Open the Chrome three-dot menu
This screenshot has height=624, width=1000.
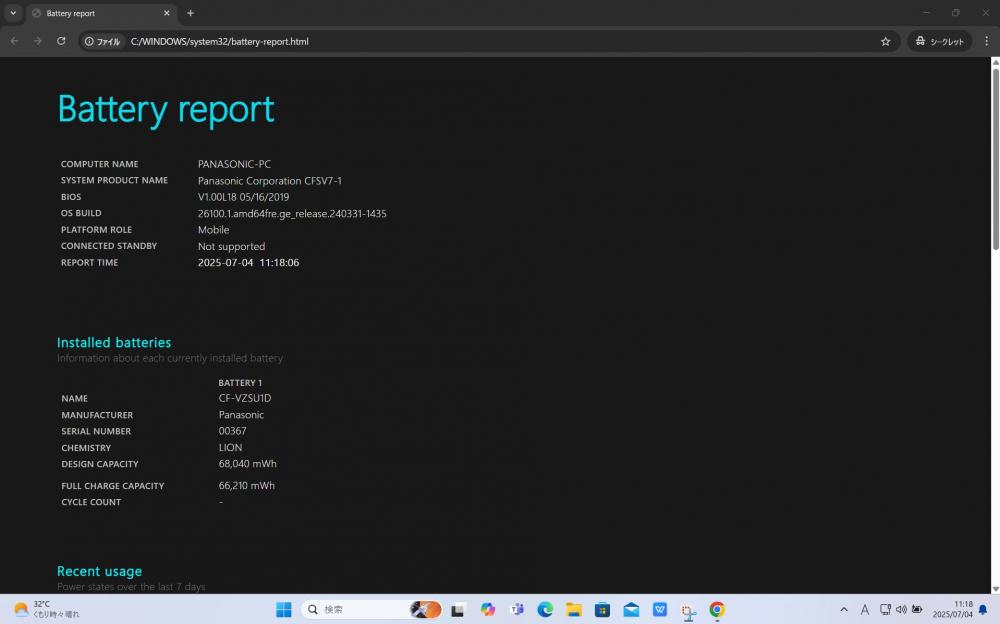tap(986, 41)
